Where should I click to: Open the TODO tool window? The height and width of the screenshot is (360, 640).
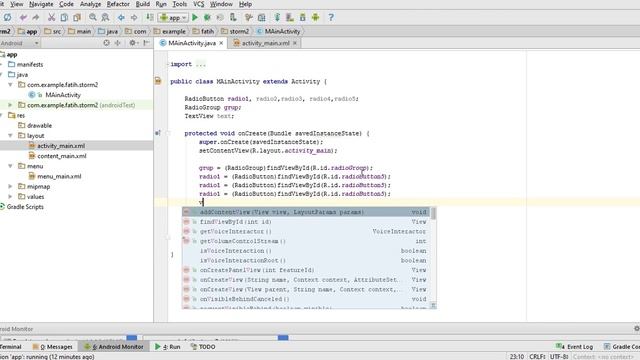(203, 347)
